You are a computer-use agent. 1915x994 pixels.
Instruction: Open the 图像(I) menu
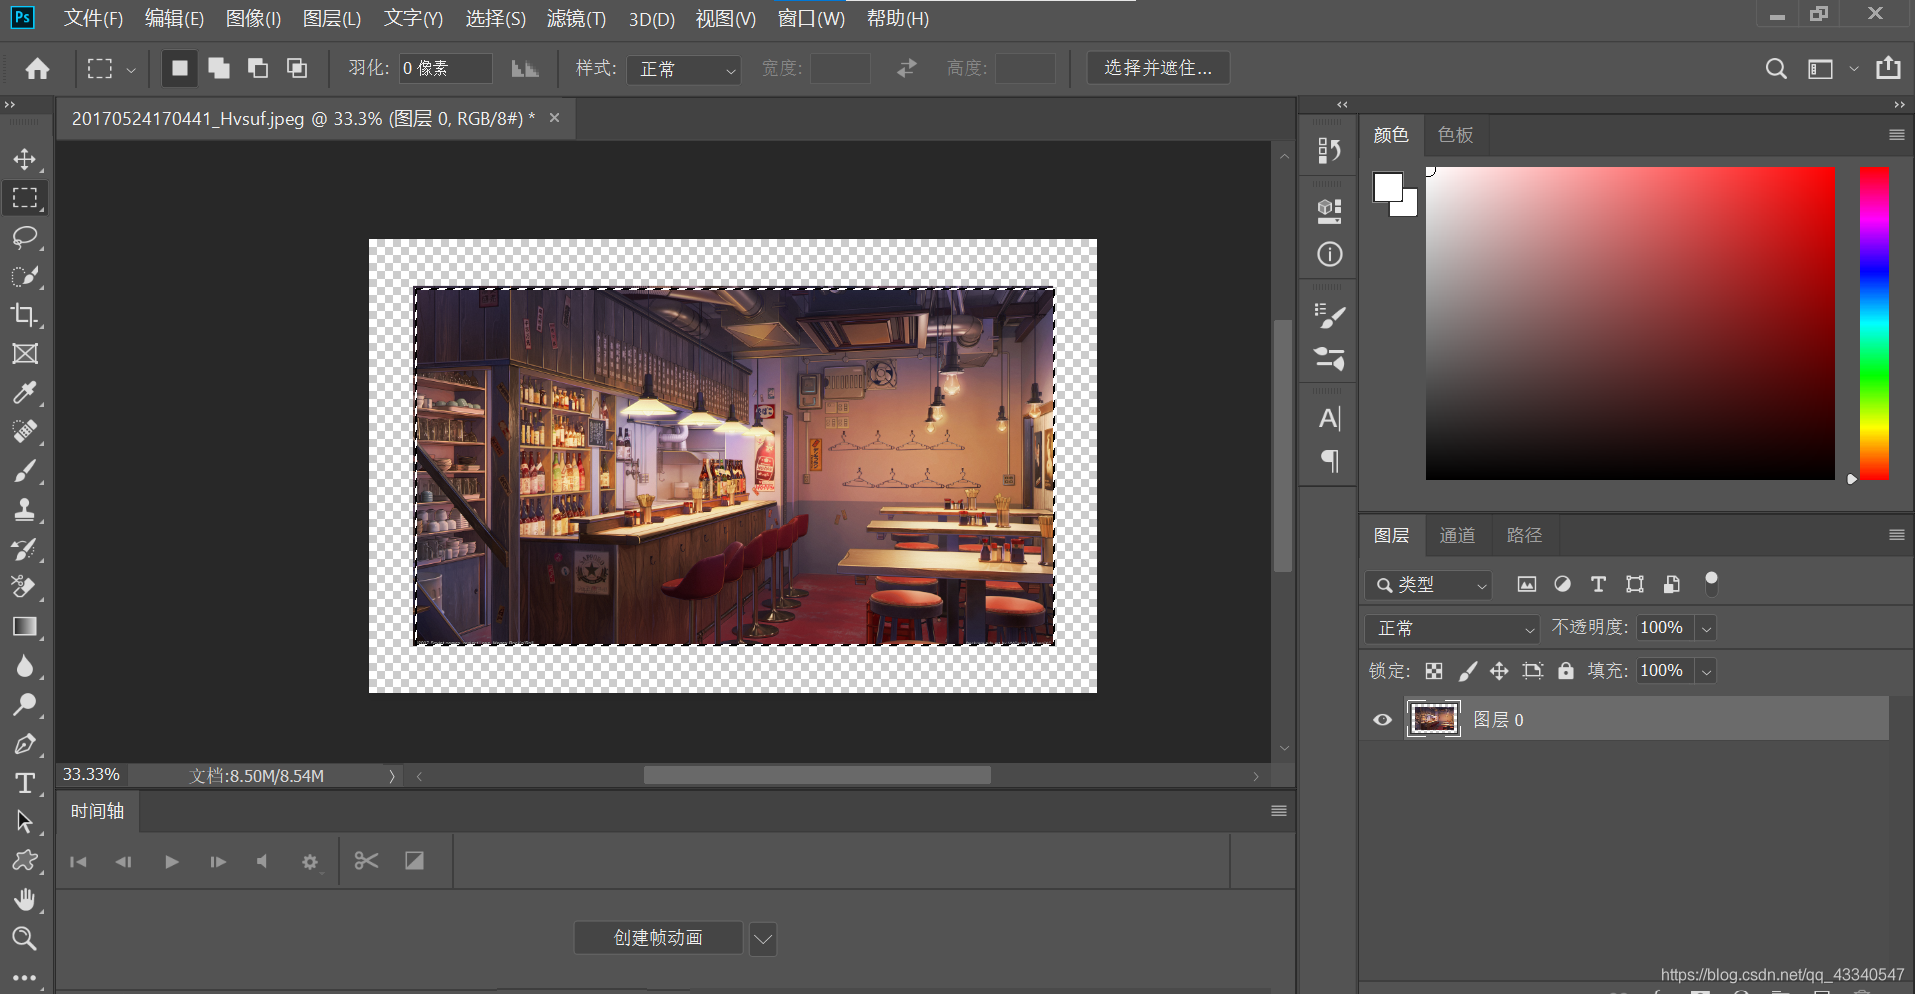click(253, 19)
